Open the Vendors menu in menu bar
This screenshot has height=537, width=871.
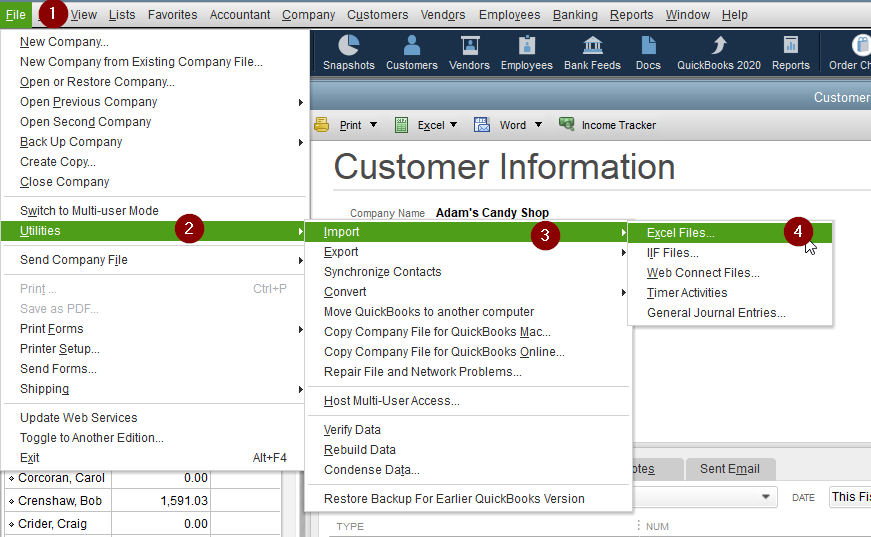[443, 15]
